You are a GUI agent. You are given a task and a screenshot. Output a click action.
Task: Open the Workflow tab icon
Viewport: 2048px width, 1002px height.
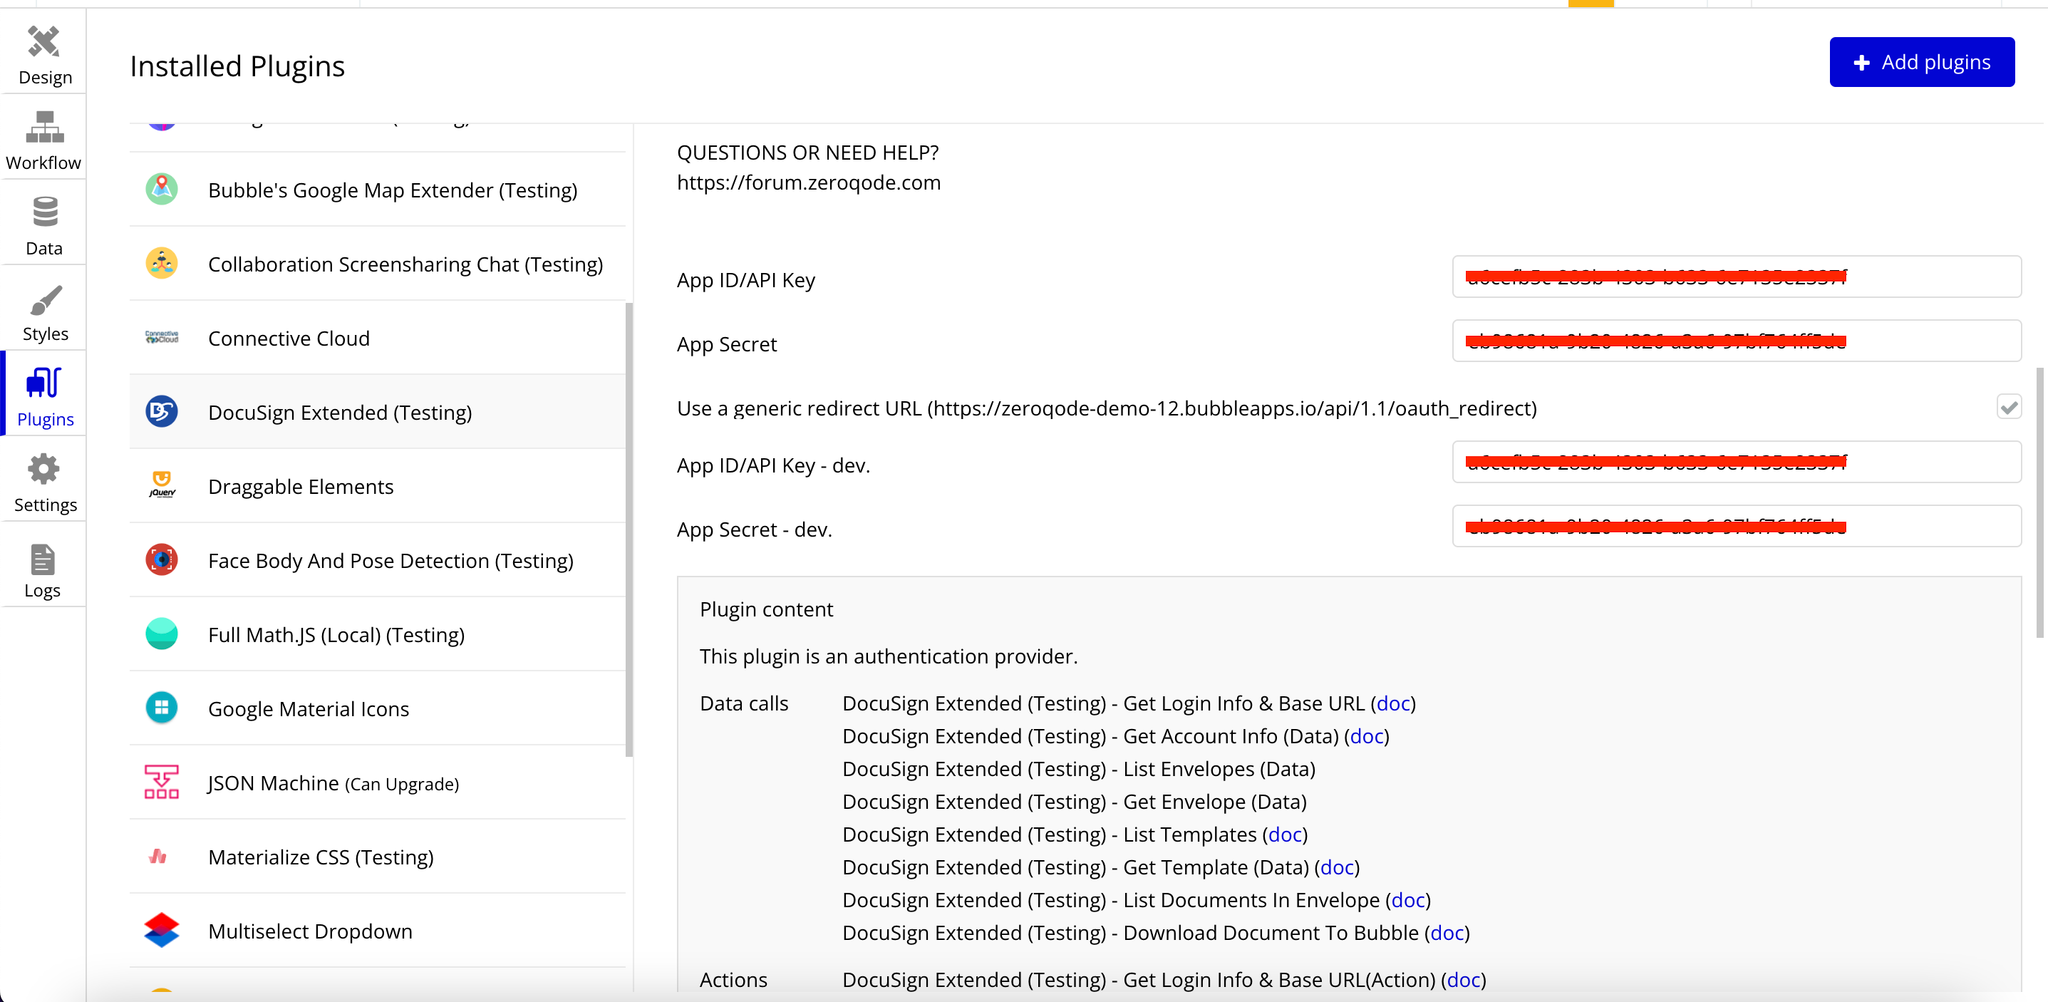[x=44, y=127]
